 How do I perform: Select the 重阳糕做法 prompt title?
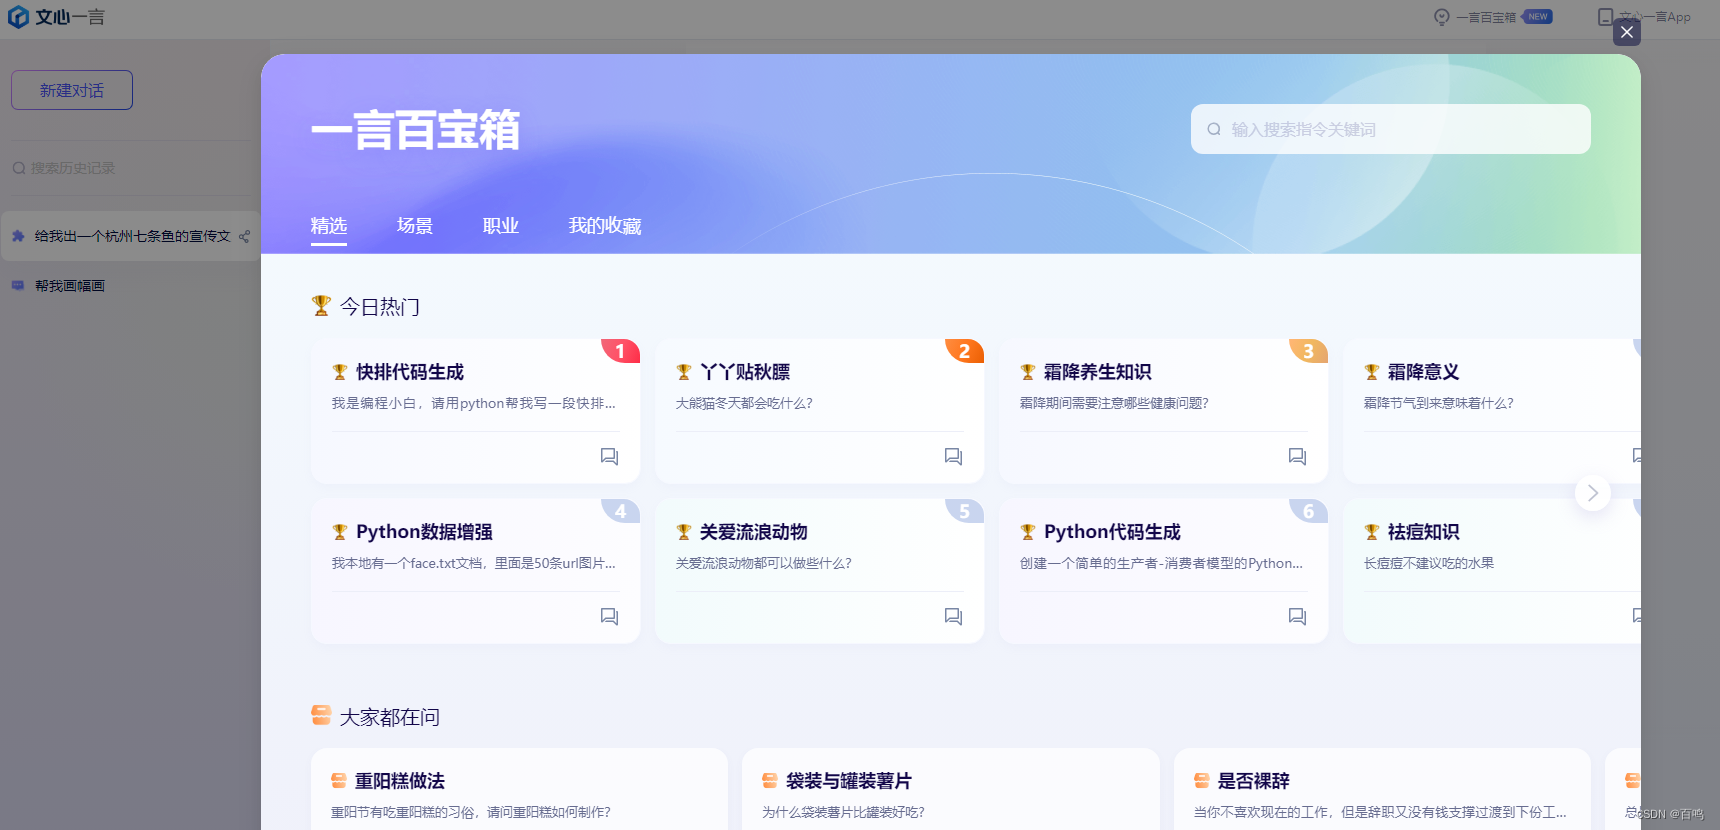[400, 781]
